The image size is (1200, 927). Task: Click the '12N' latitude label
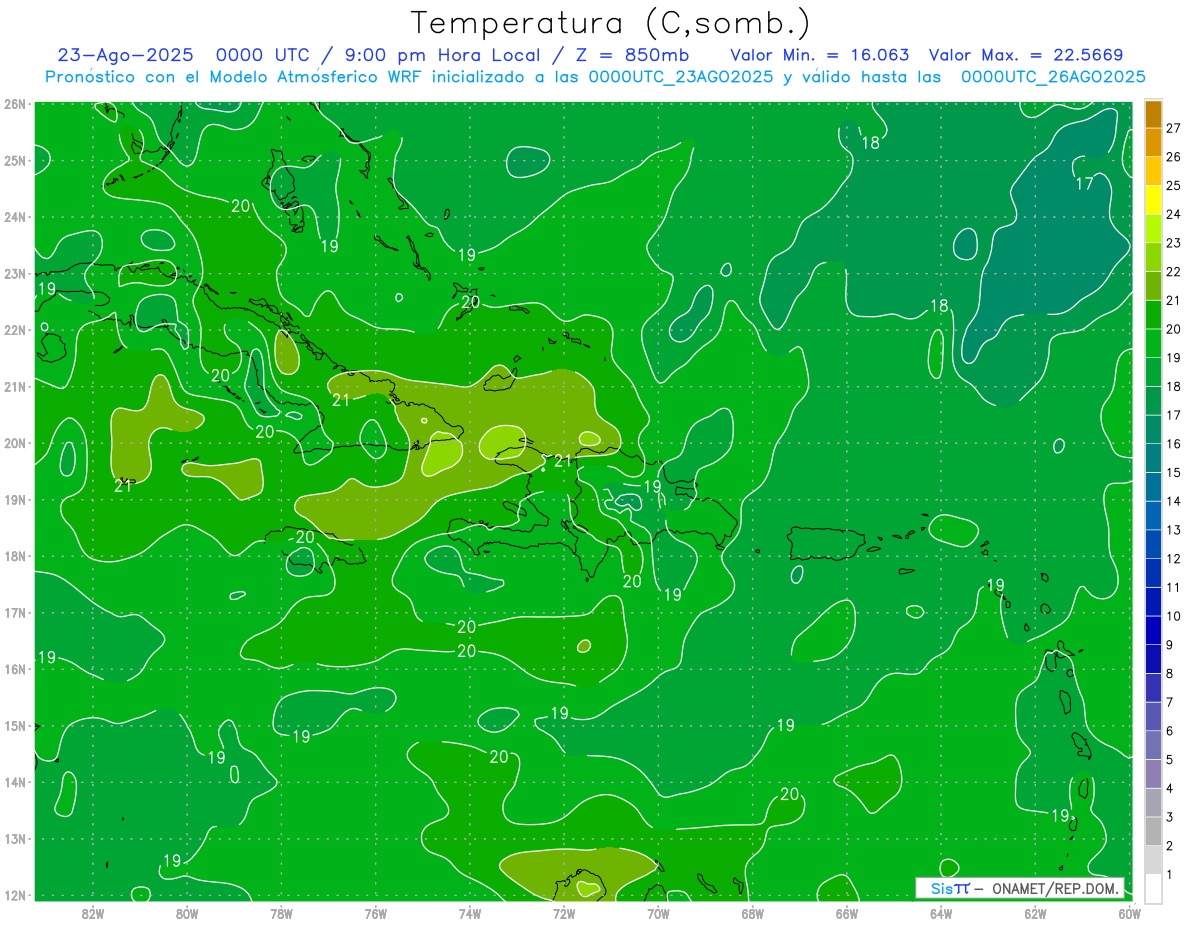click(x=14, y=894)
